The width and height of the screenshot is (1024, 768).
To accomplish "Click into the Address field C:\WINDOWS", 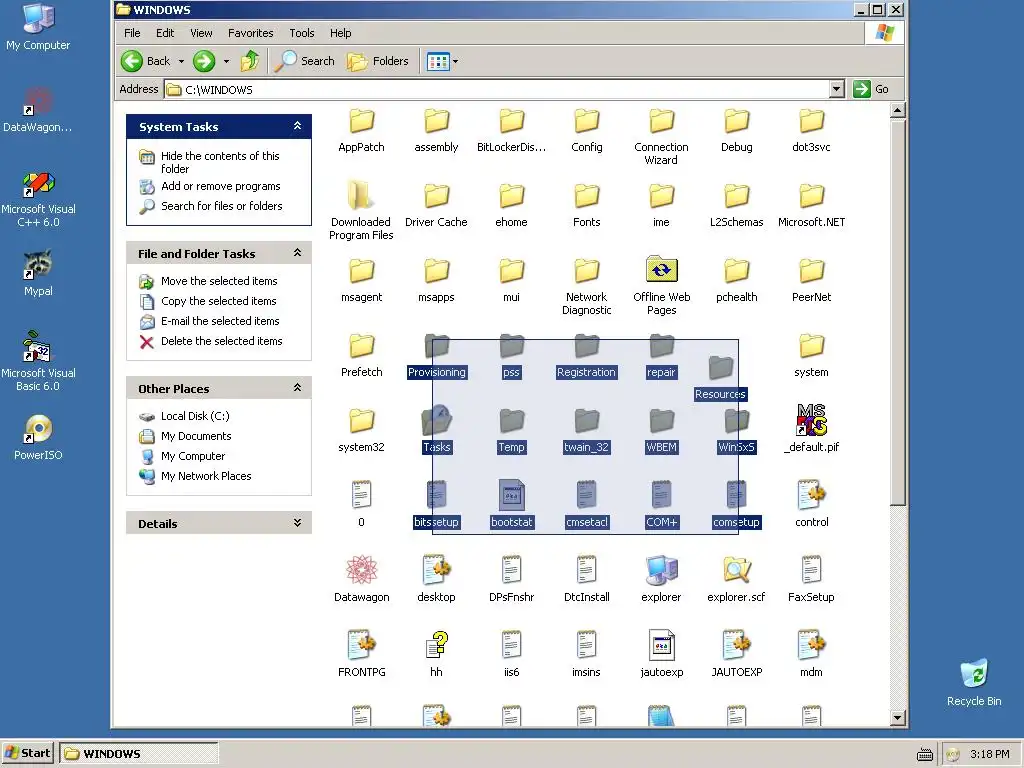I will pos(496,89).
